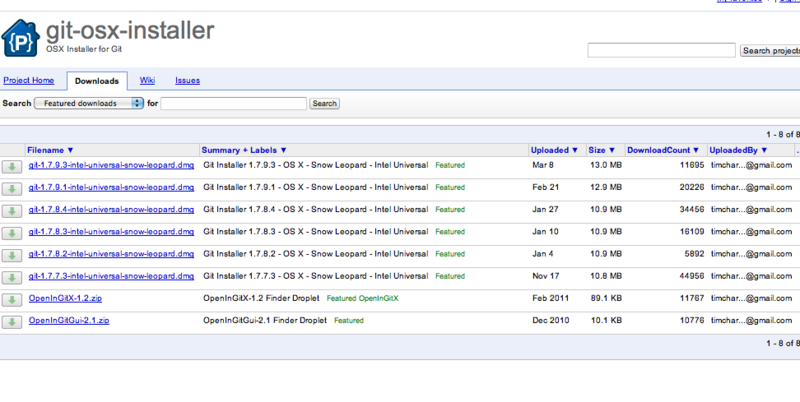Click the 'Dec 2010' upload date cell
This screenshot has width=800, height=402.
point(551,320)
